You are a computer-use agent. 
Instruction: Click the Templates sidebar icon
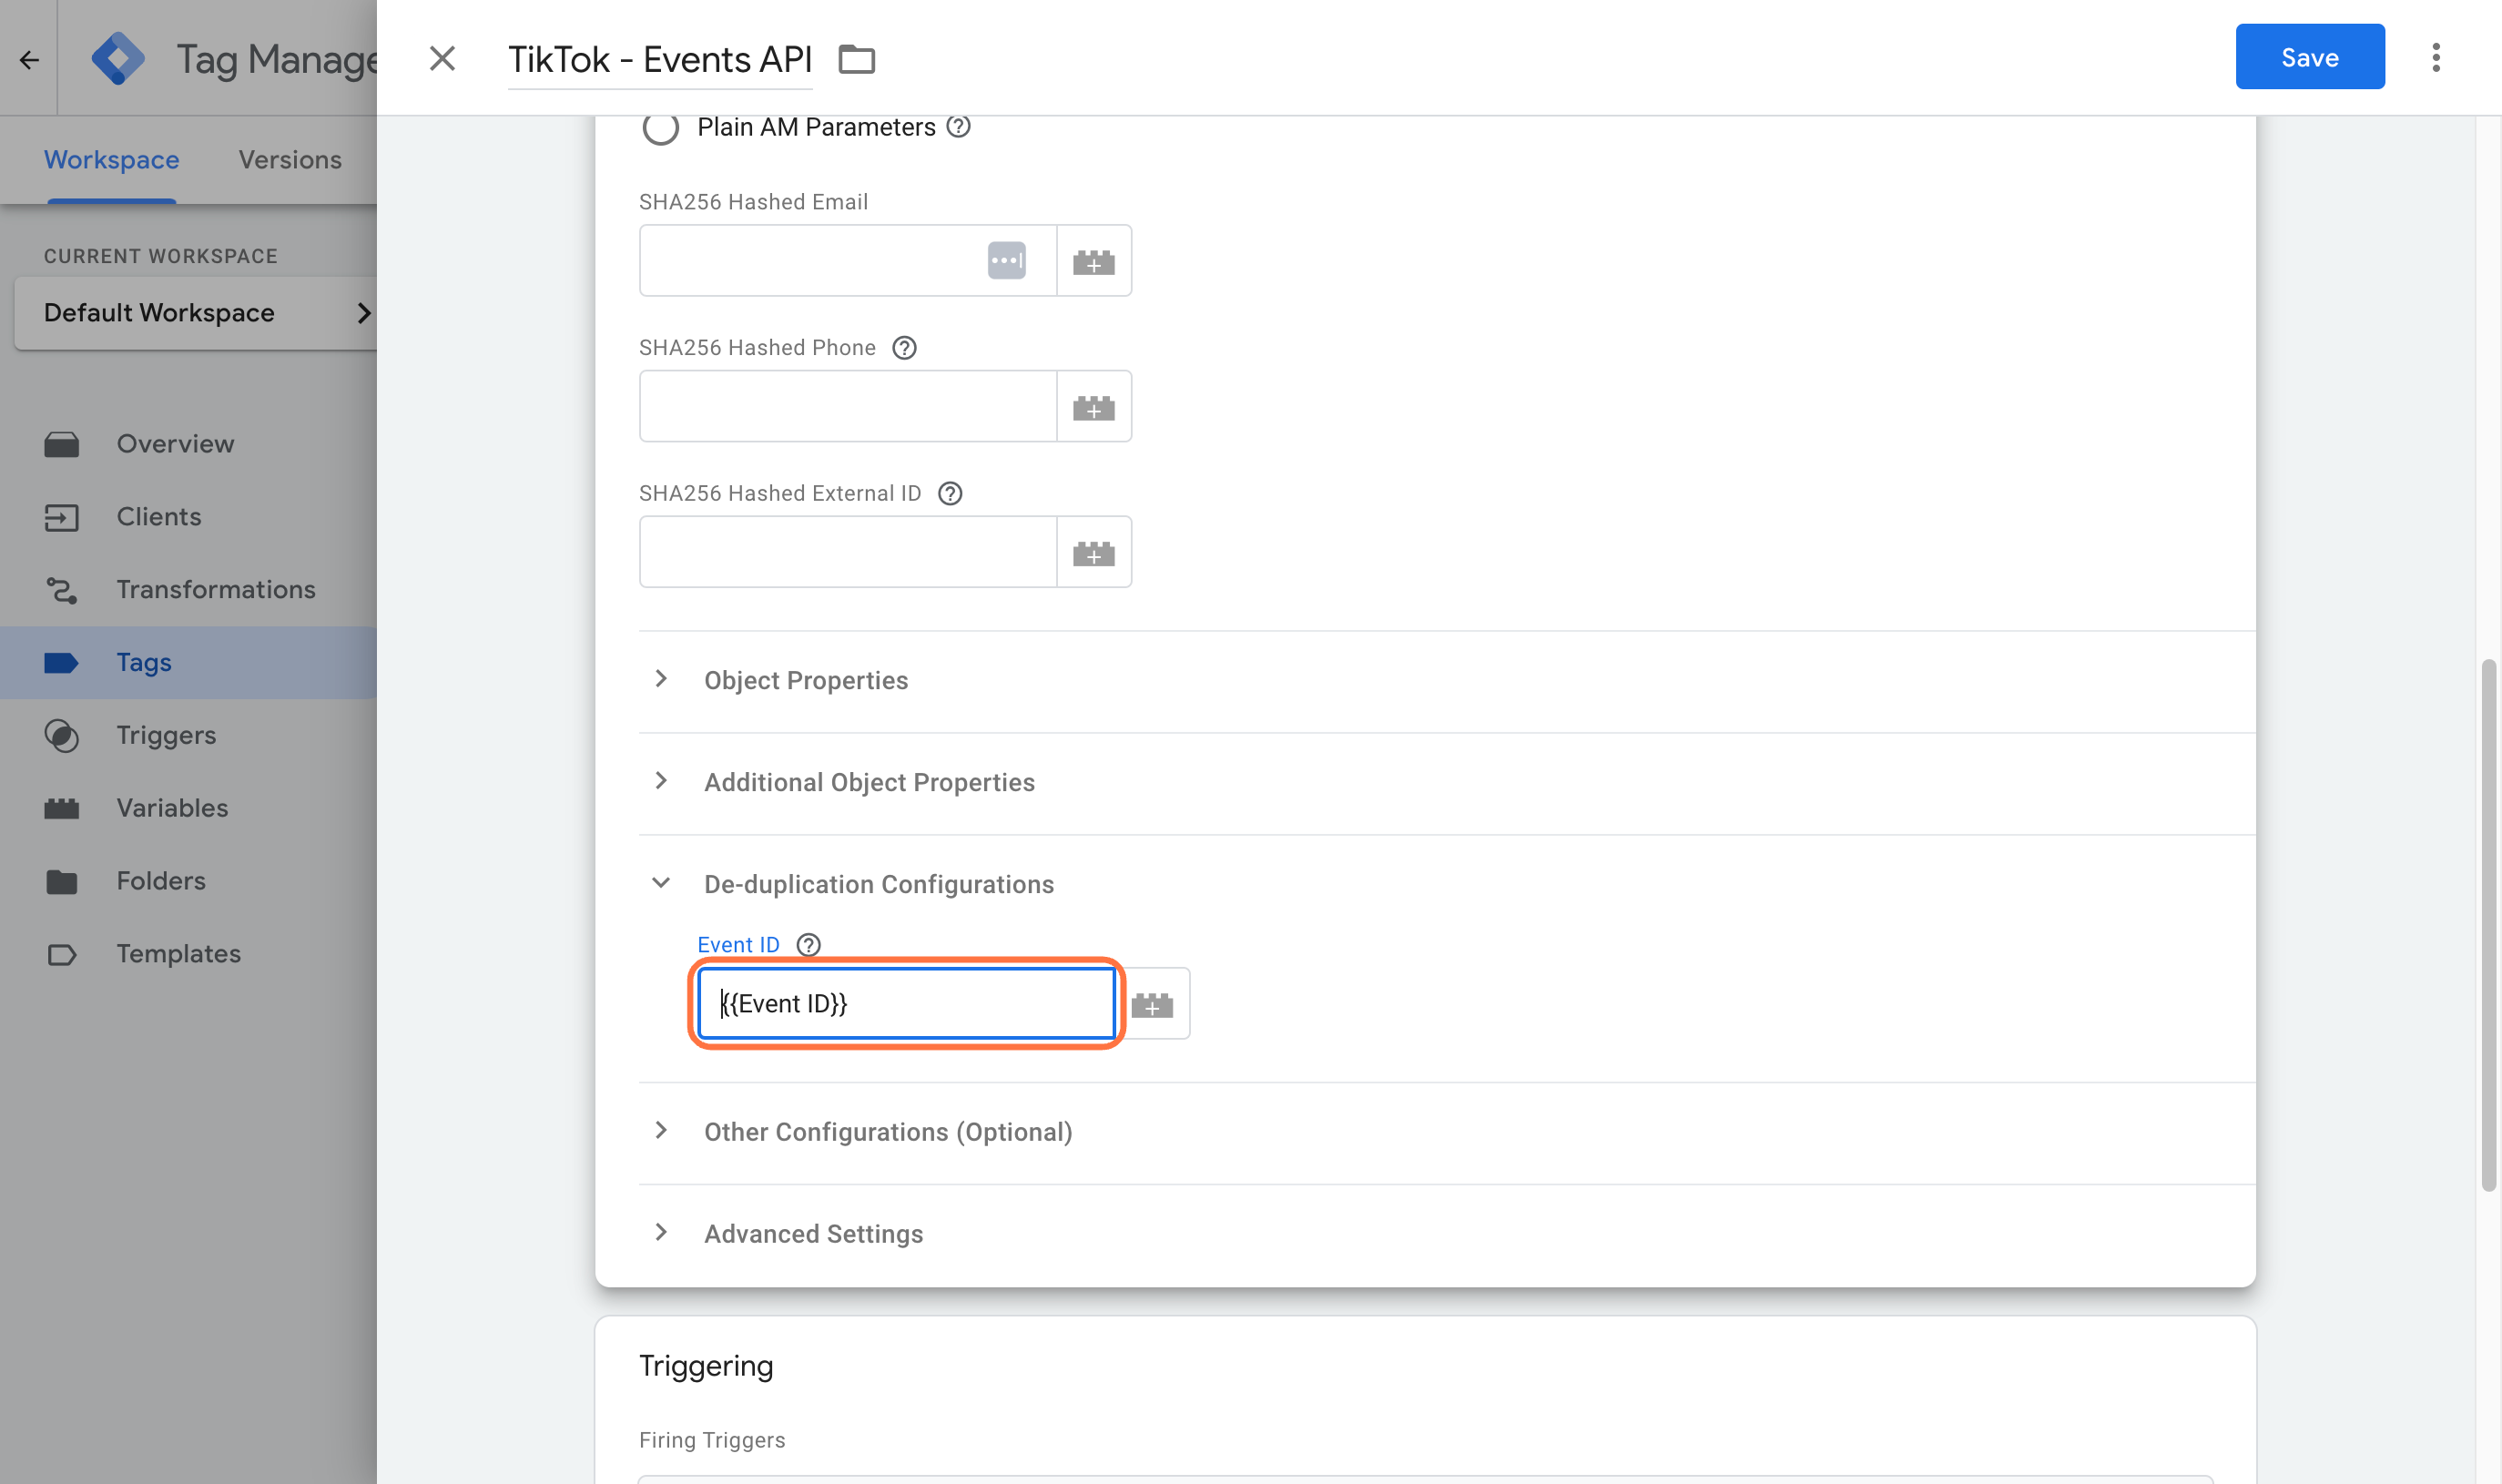coord(61,954)
